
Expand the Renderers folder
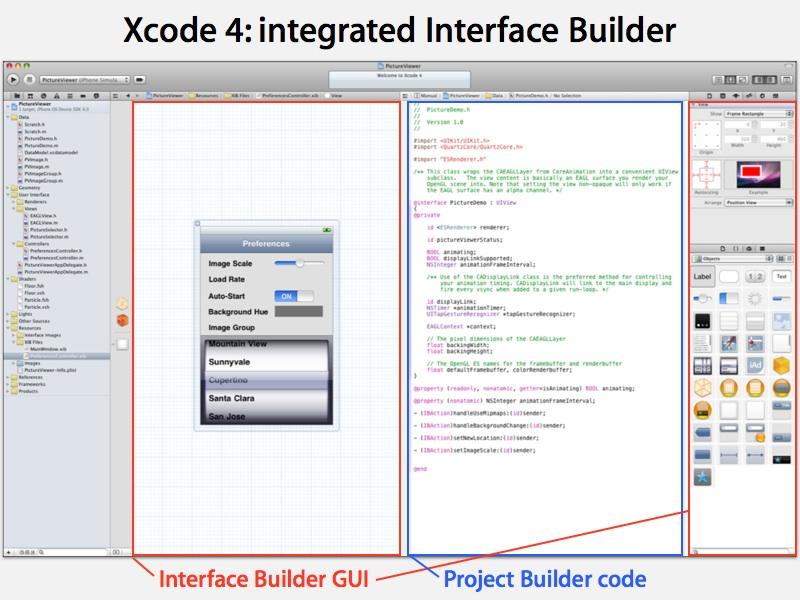coord(14,202)
